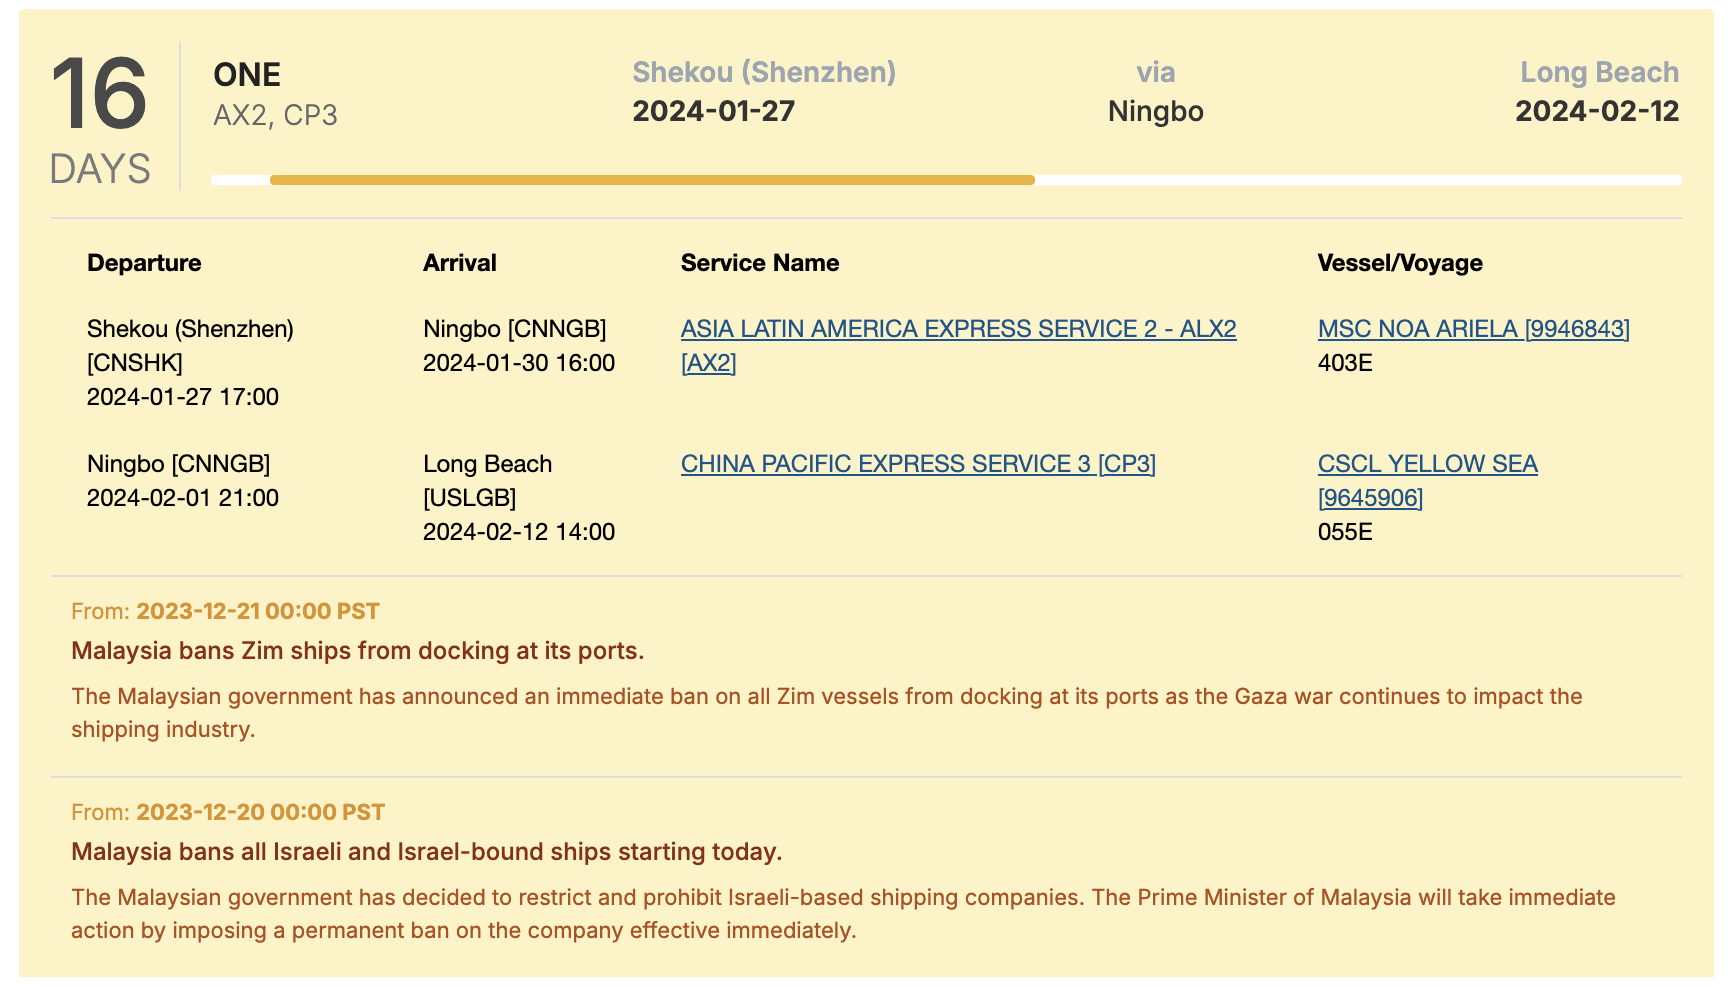The image size is (1731, 986).
Task: Select the arrival time 2024-01-30 16:00
Action: pyautogui.click(x=519, y=363)
